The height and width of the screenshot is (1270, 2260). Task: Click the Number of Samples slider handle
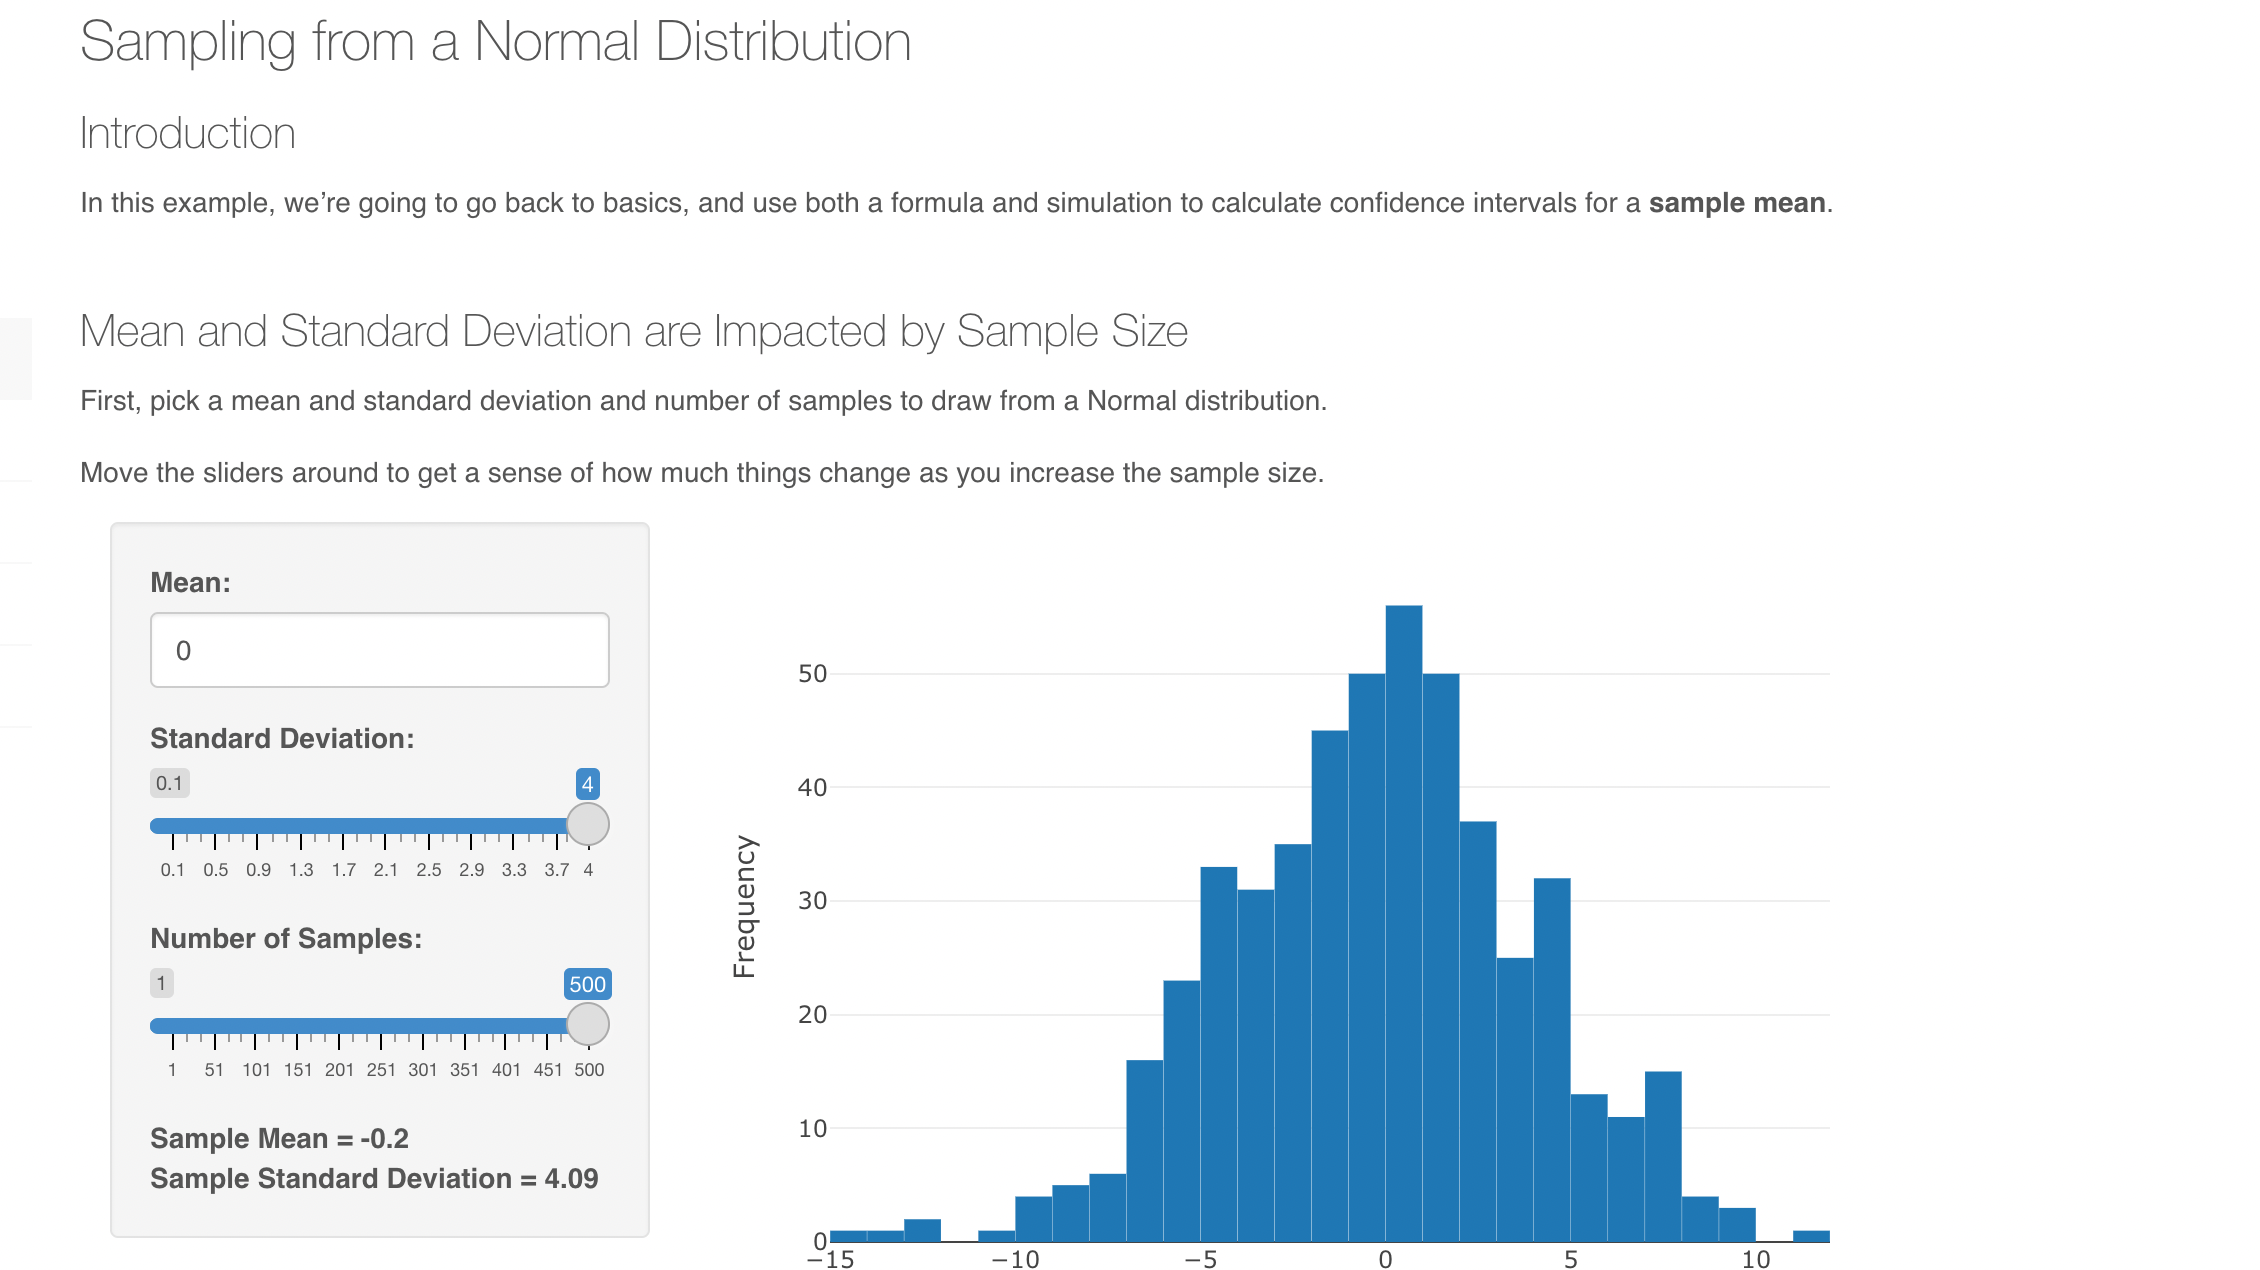tap(587, 1024)
